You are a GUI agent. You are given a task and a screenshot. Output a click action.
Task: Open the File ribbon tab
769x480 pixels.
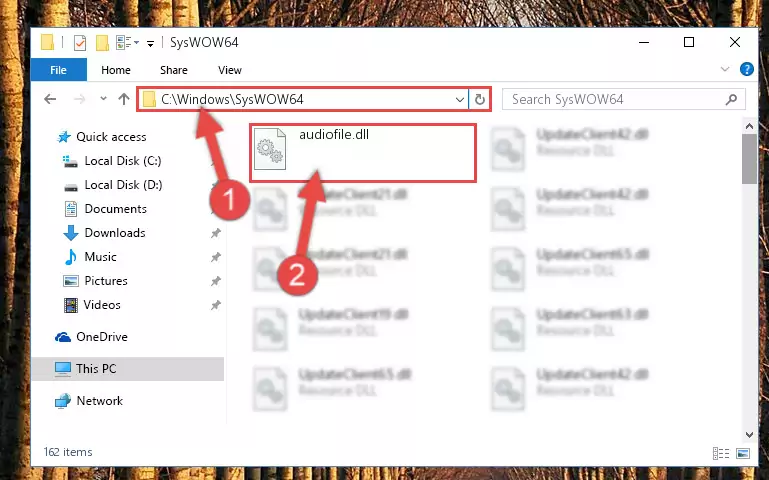pyautogui.click(x=58, y=70)
